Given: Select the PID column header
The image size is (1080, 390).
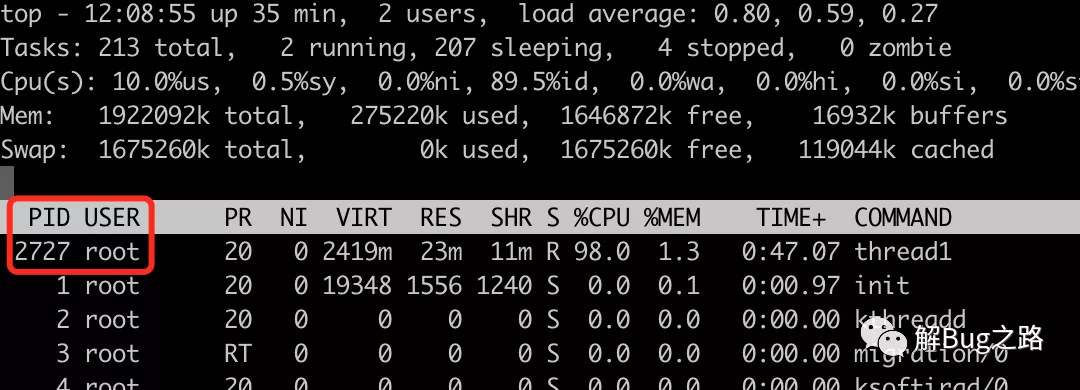Looking at the screenshot, I should (49, 218).
